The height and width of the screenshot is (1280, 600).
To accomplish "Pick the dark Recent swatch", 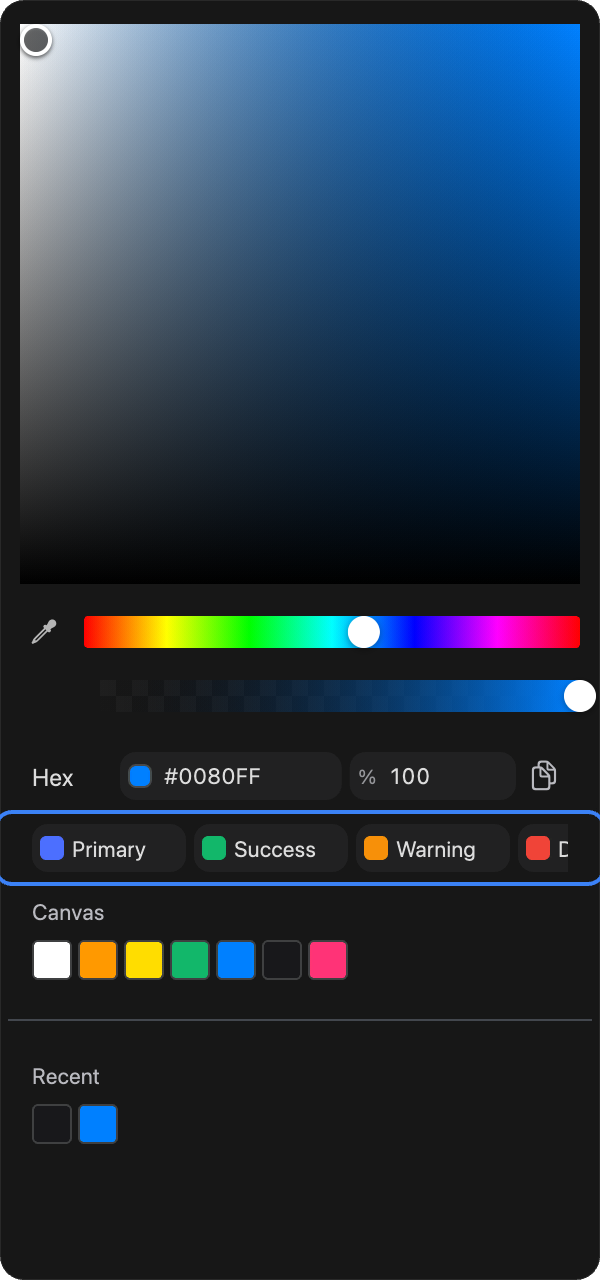I will click(52, 1124).
